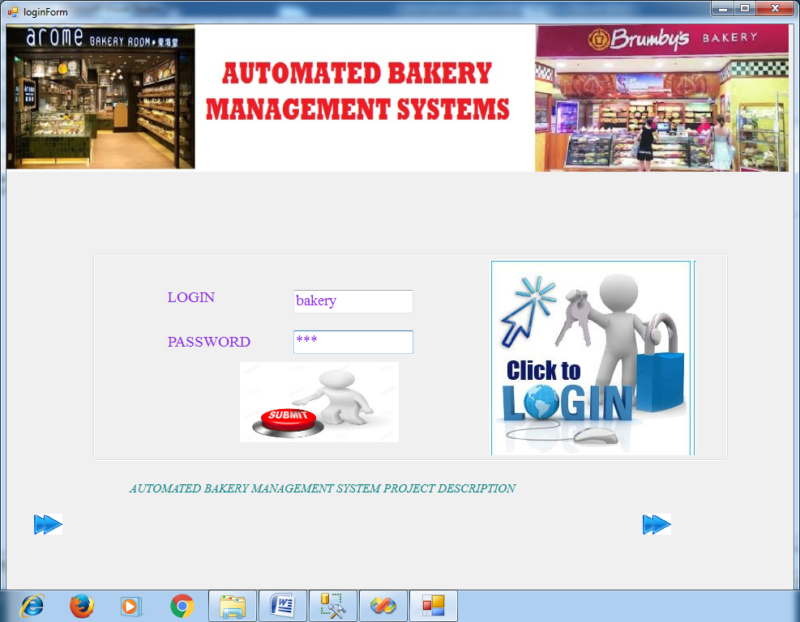Screen dimensions: 800x622
Task: Open Internet Explorer from the taskbar
Action: [x=30, y=606]
